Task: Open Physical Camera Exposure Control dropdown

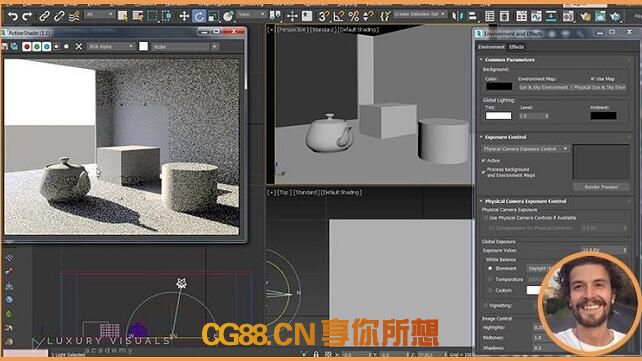Action: click(525, 149)
